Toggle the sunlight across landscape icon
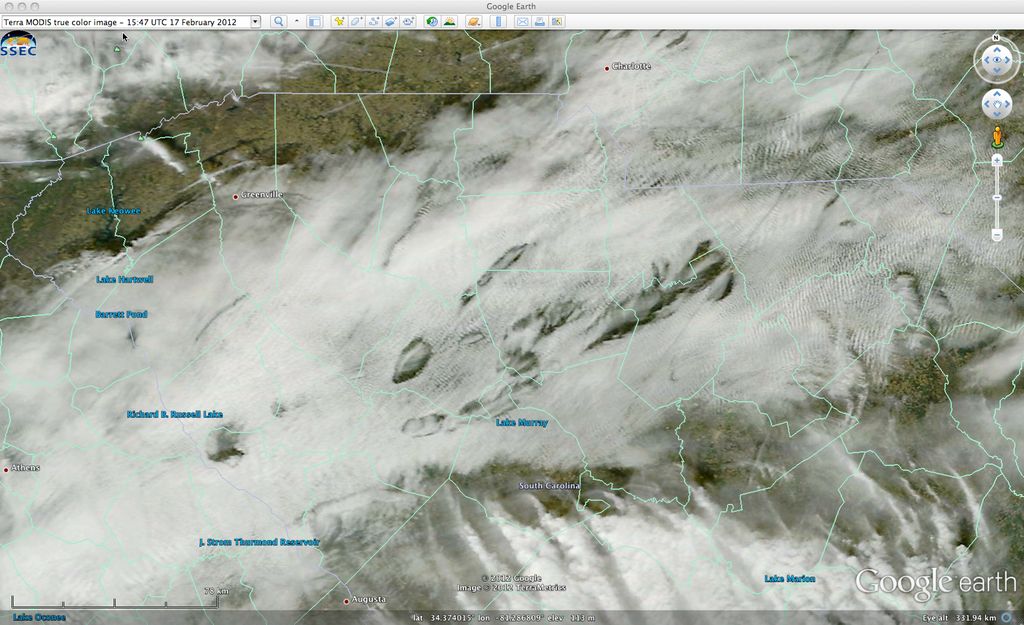Screen dimensions: 1024x625 [x=449, y=22]
